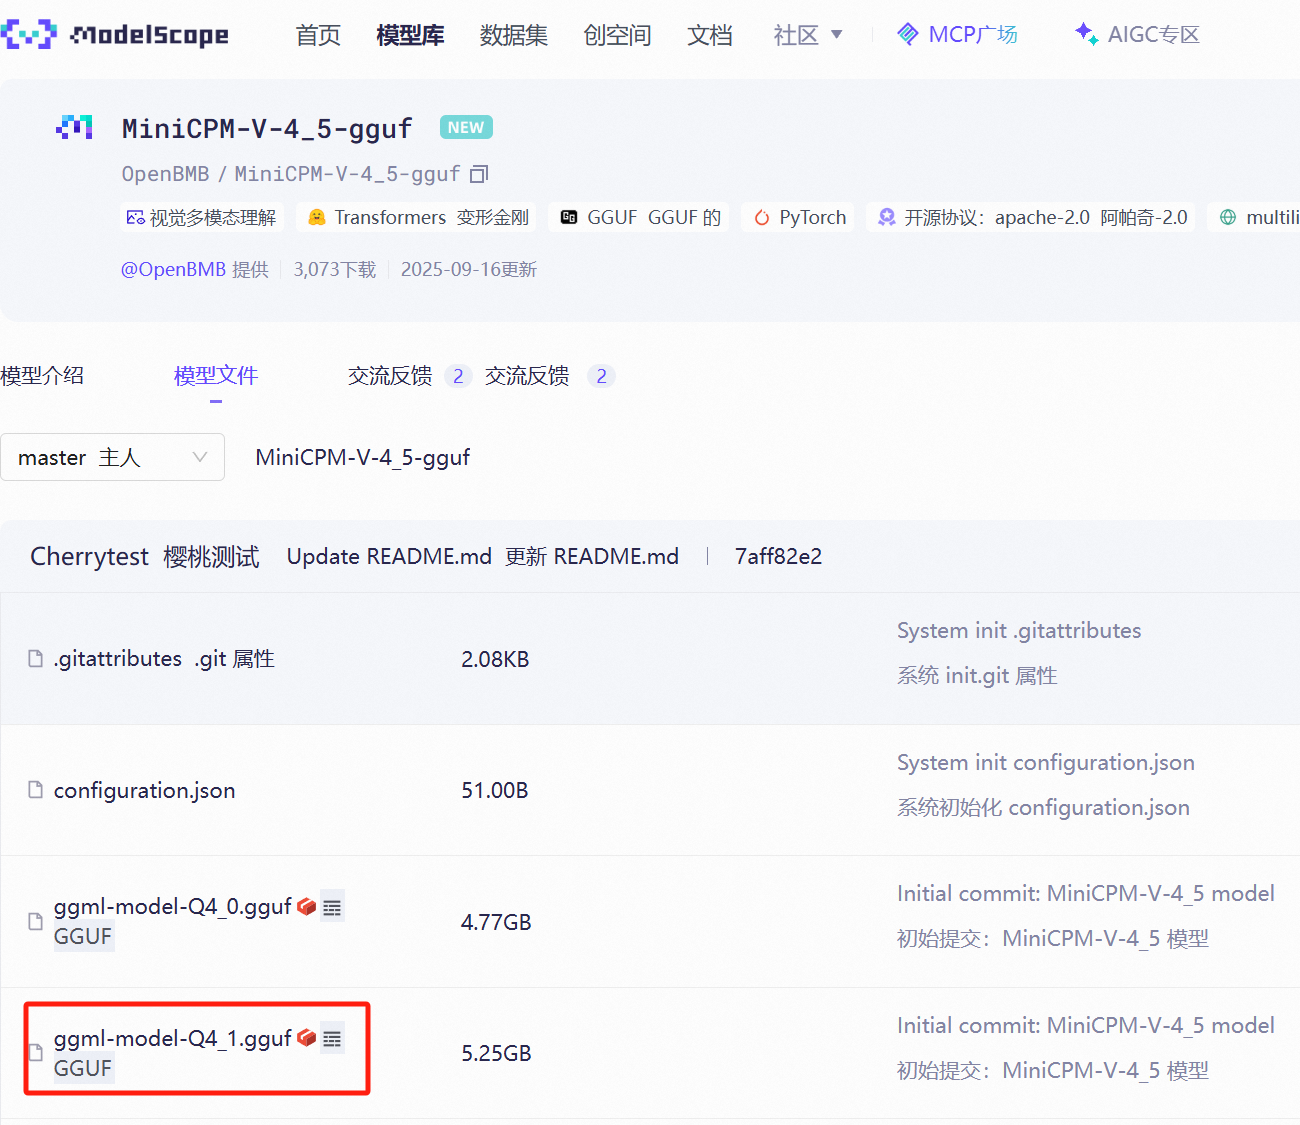Click the NEW badge next to title
Viewport: 1300px width, 1125px height.
(466, 128)
